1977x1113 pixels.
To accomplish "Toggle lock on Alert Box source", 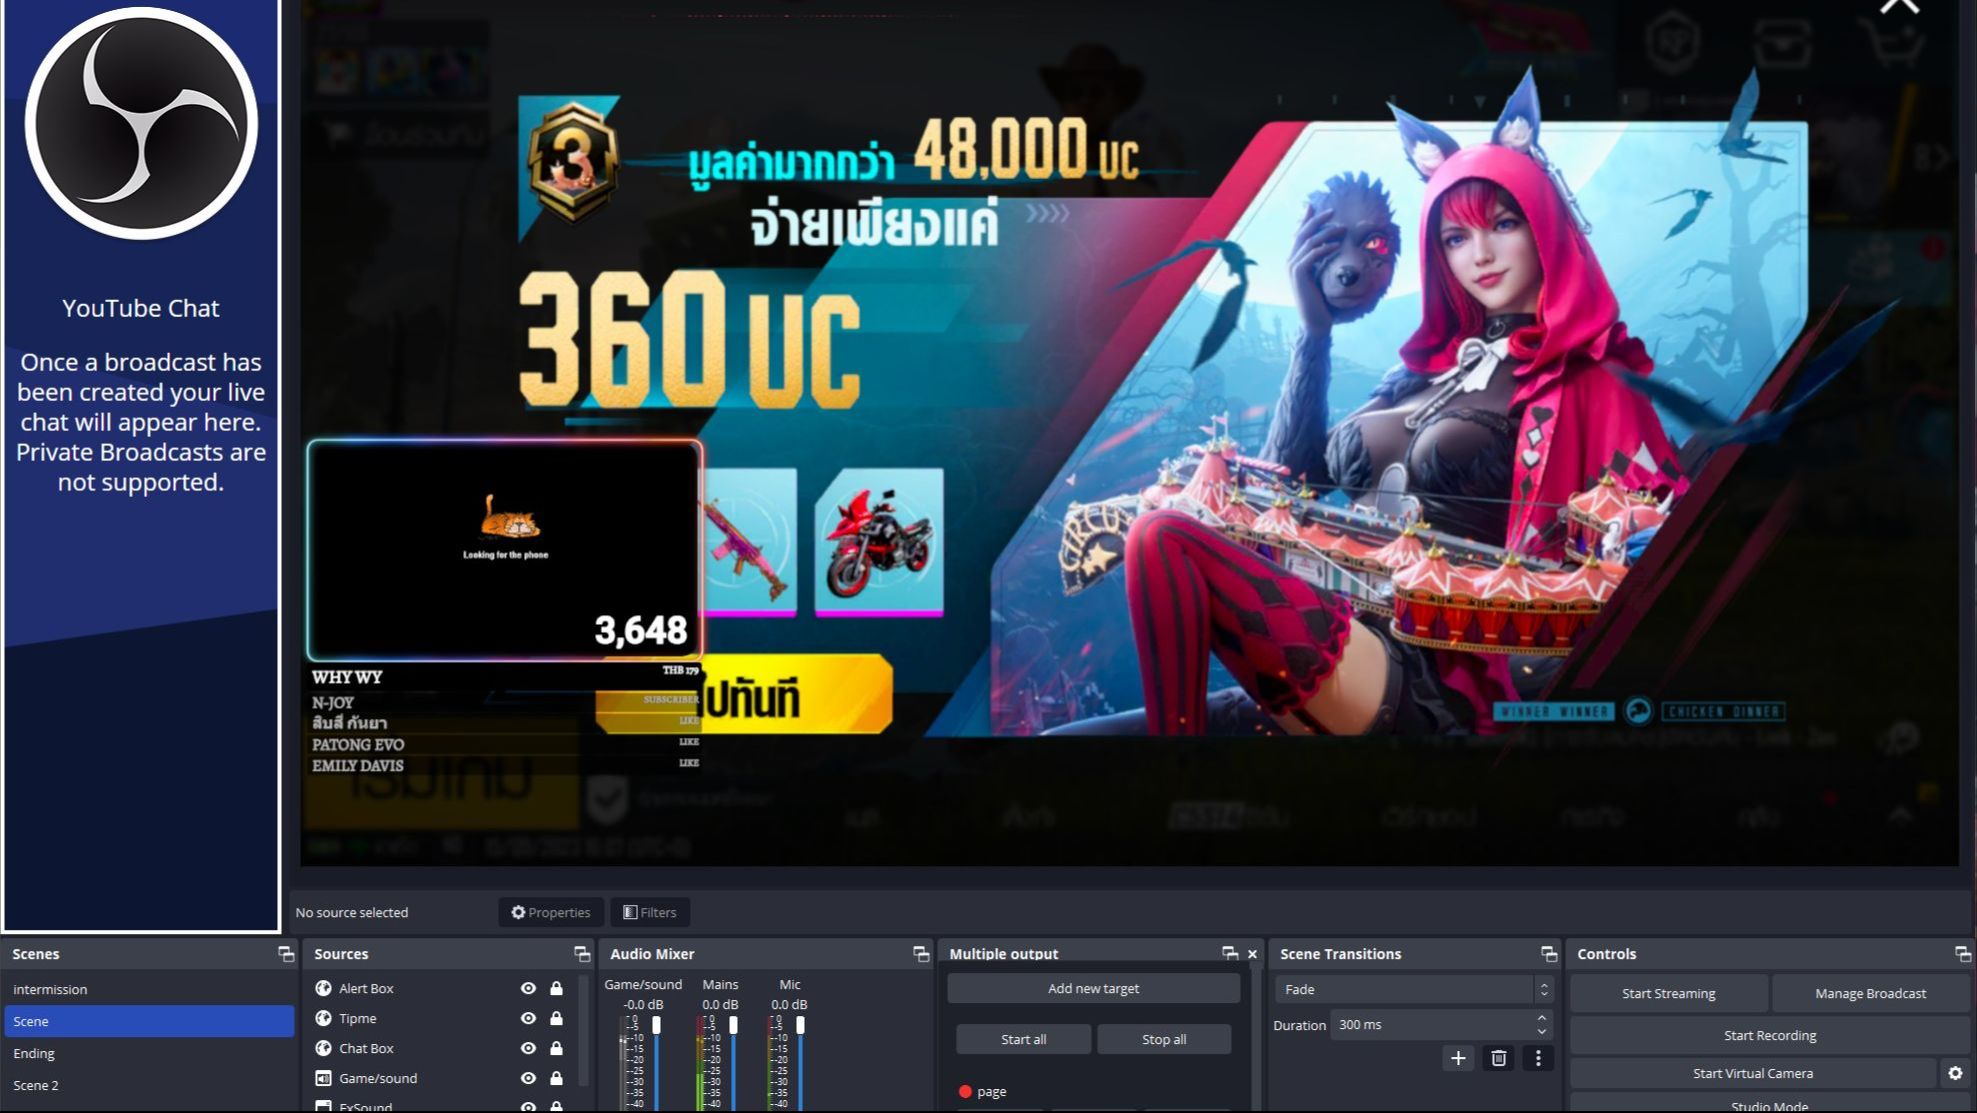I will tap(556, 988).
